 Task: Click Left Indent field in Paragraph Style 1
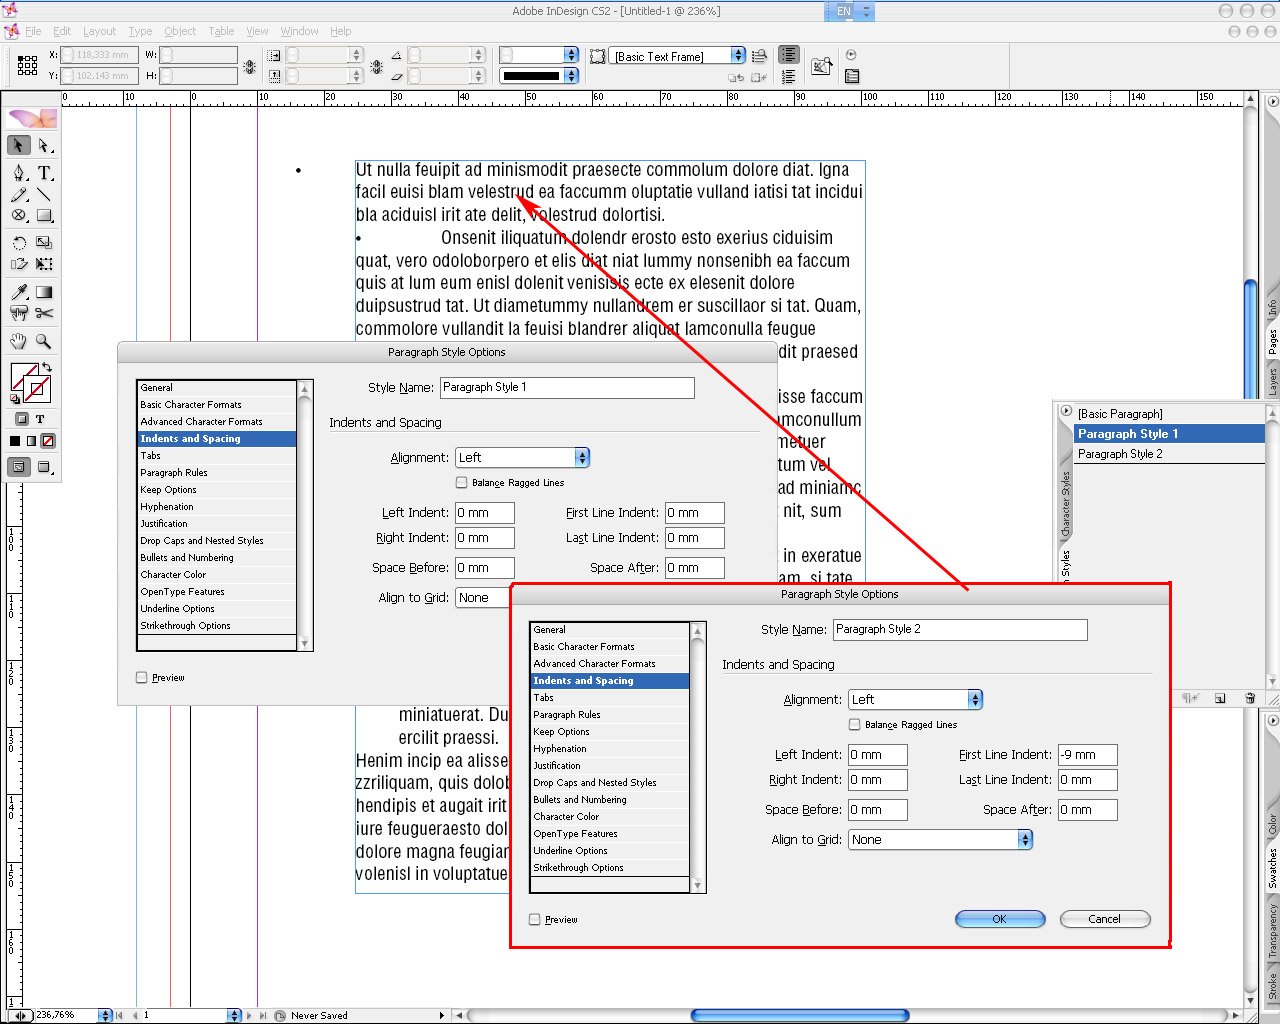coord(485,513)
